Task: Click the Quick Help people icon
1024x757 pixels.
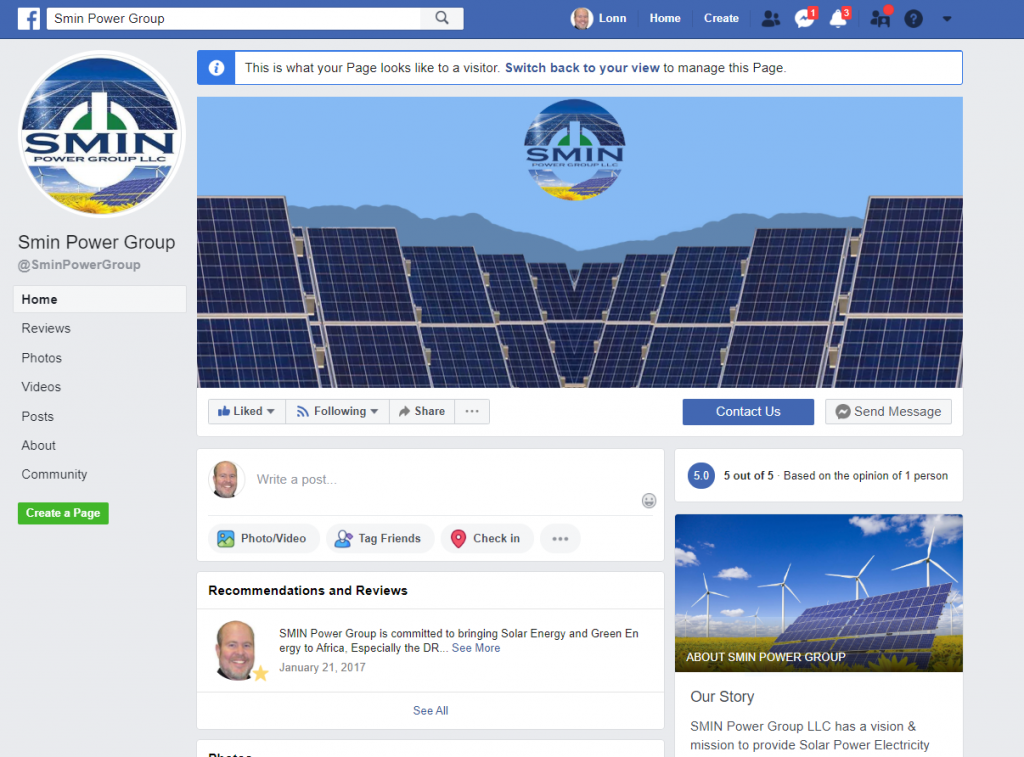Action: [880, 19]
